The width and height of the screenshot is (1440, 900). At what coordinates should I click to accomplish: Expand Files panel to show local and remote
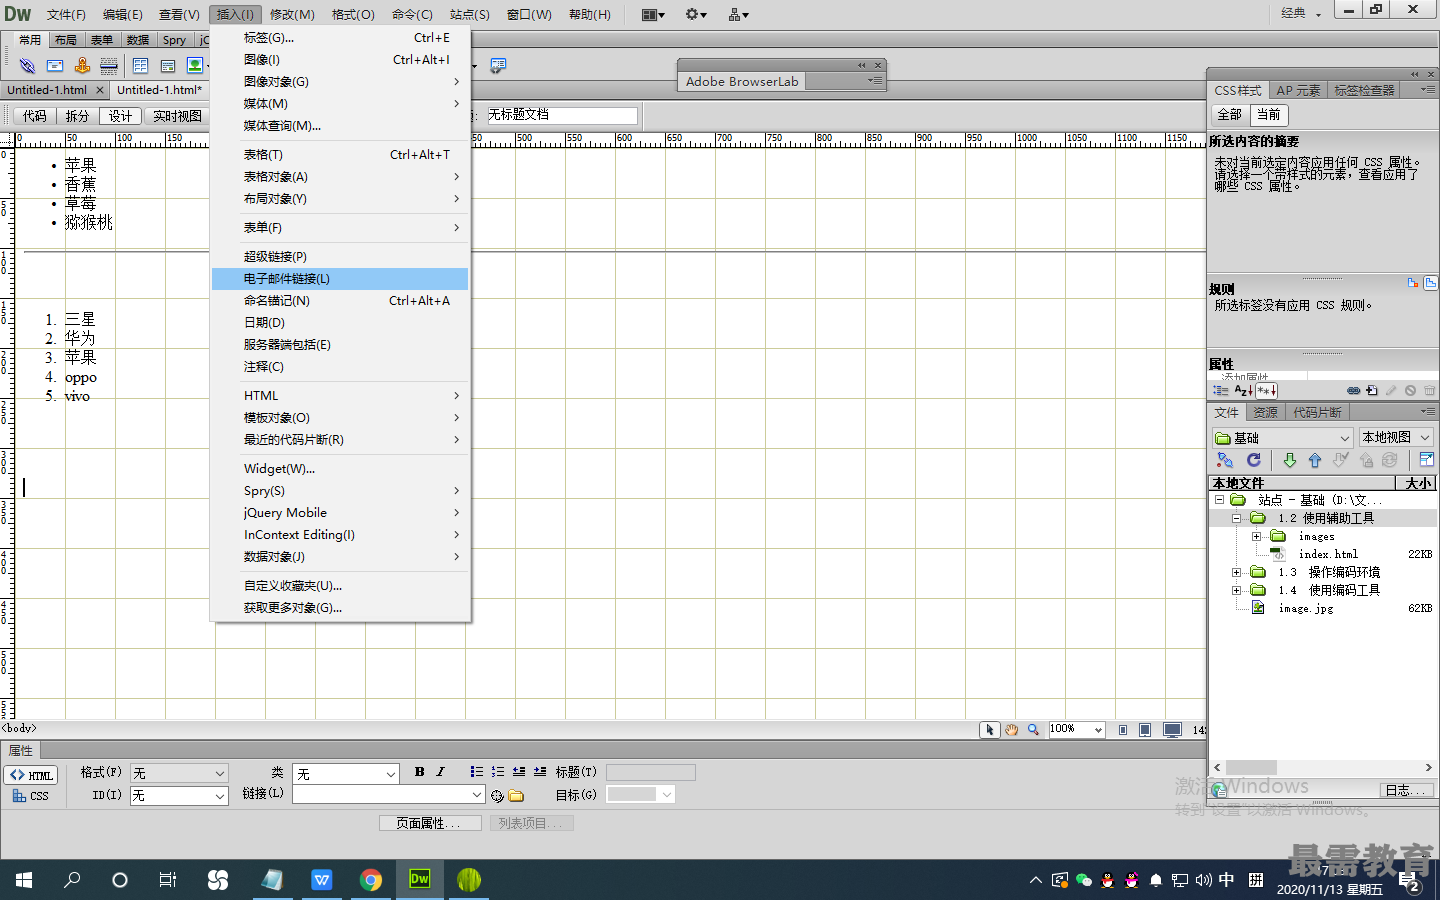(x=1427, y=460)
